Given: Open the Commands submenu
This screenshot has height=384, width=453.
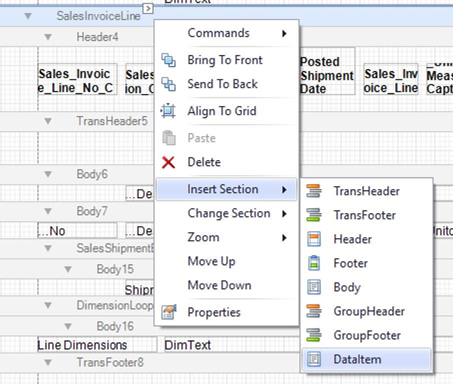Looking at the screenshot, I should tap(227, 33).
